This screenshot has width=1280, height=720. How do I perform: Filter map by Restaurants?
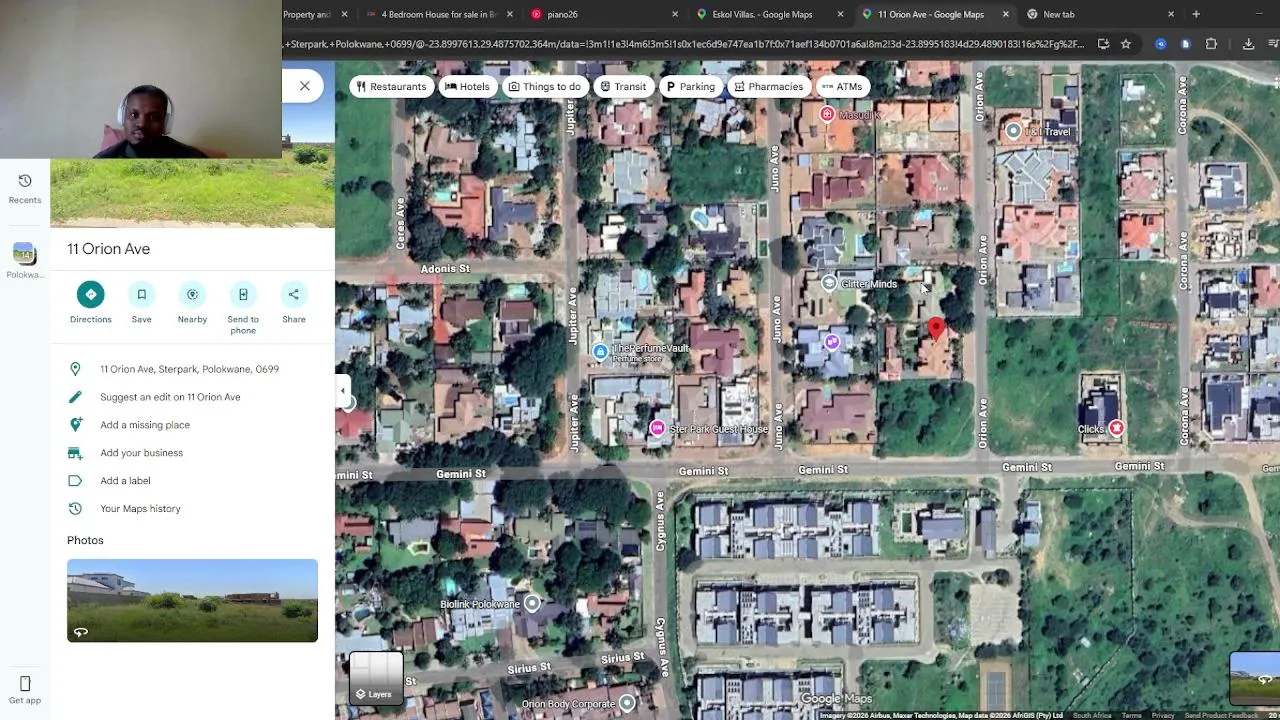coord(391,87)
